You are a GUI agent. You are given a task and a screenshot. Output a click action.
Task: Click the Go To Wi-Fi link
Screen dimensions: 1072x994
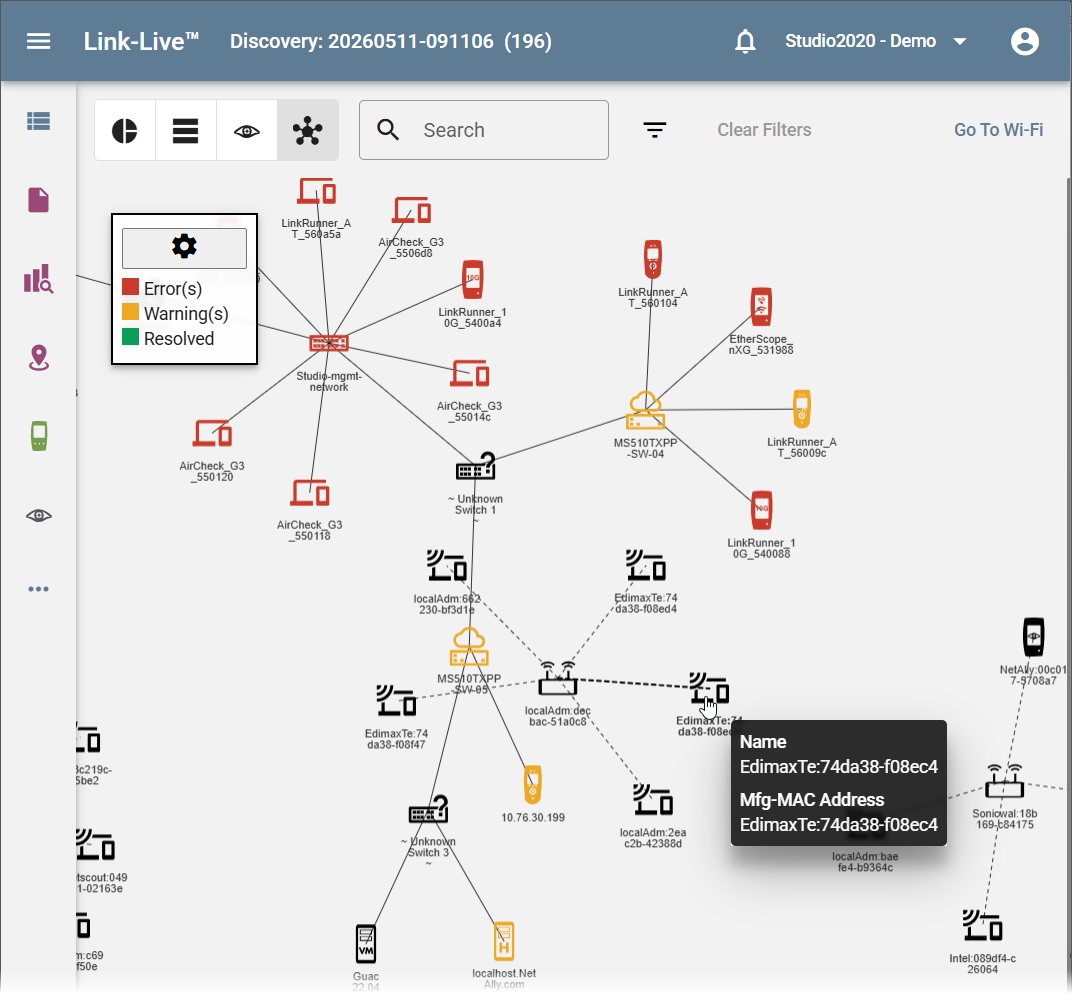pos(998,130)
